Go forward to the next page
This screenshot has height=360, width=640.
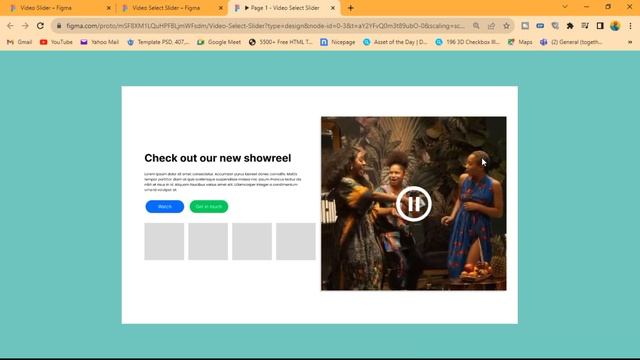pyautogui.click(x=25, y=26)
